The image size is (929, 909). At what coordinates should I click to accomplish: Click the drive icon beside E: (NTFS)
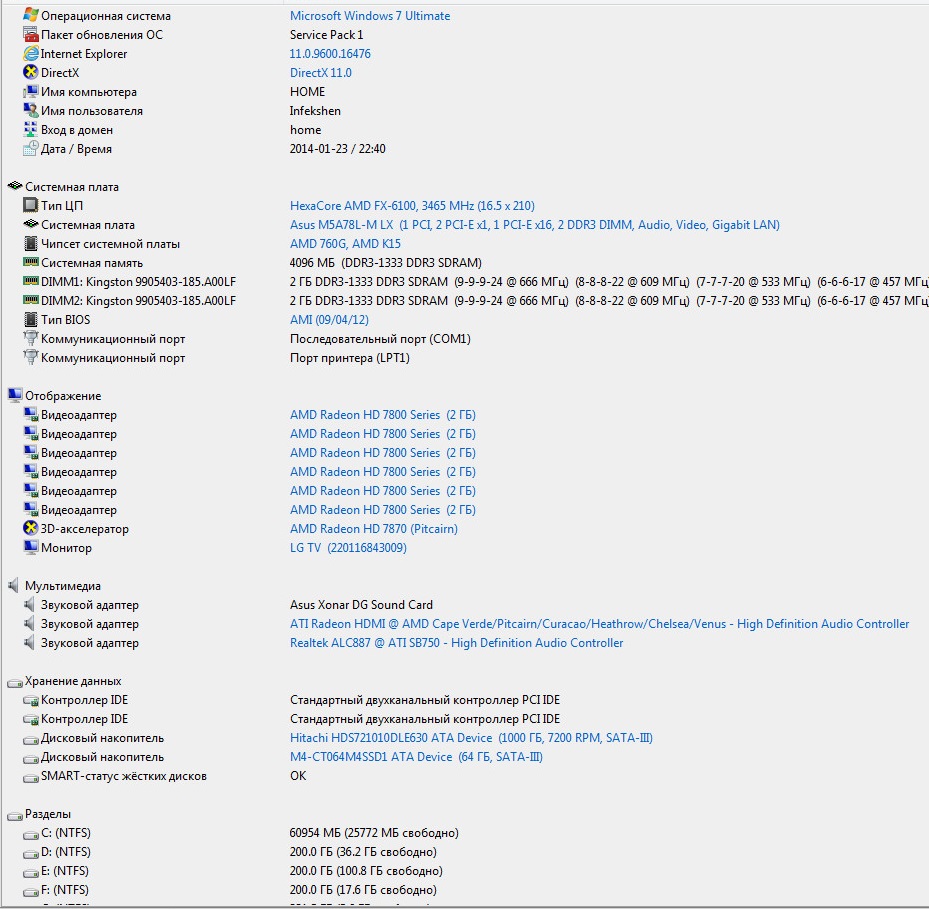(x=31, y=872)
